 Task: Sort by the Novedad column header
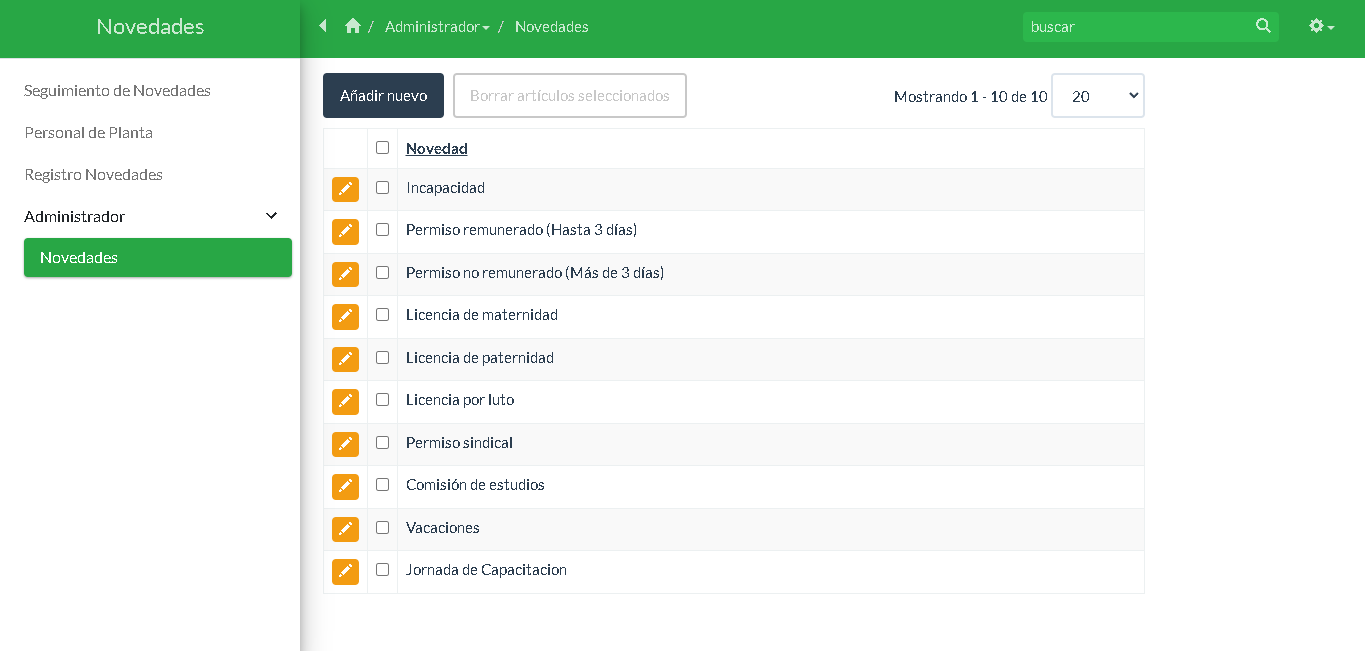[x=436, y=149]
